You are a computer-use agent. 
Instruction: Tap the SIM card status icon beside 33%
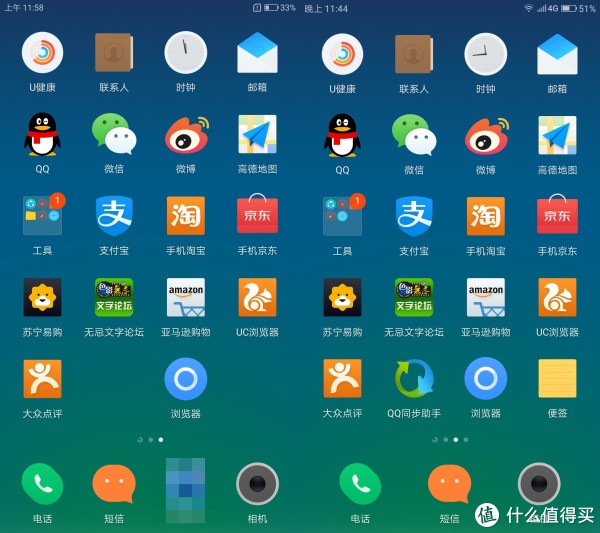[257, 7]
